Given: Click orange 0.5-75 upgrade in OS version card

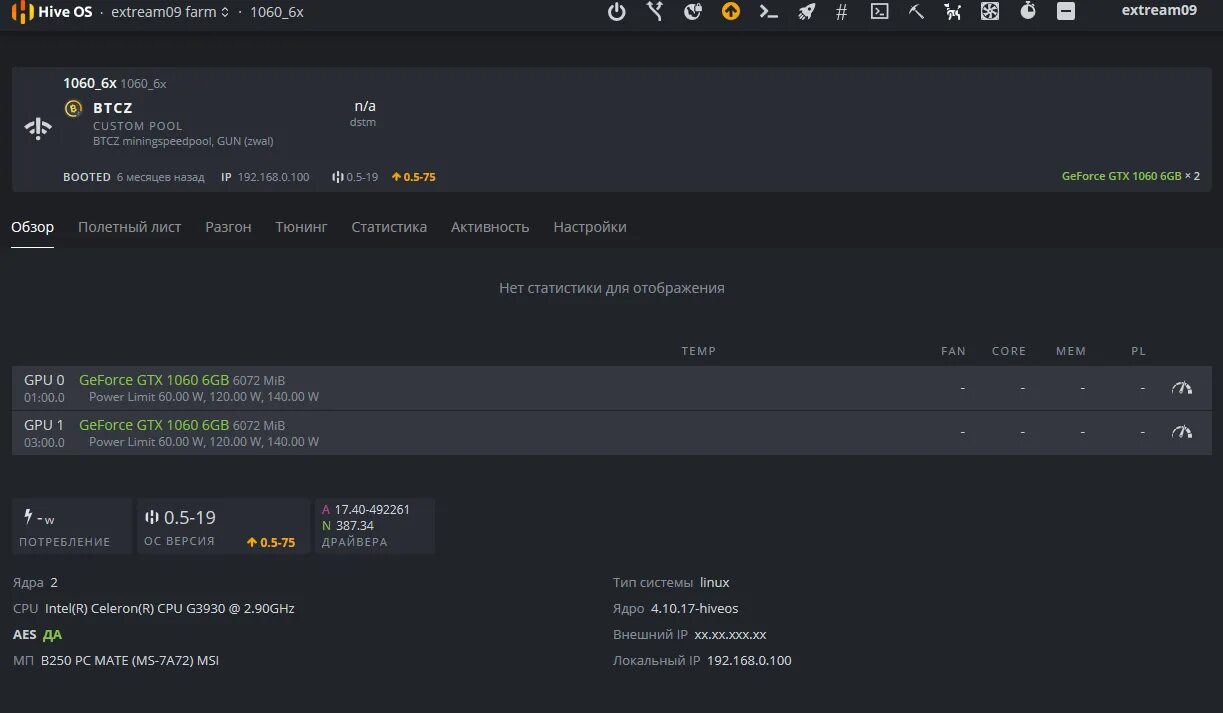Looking at the screenshot, I should [x=271, y=543].
